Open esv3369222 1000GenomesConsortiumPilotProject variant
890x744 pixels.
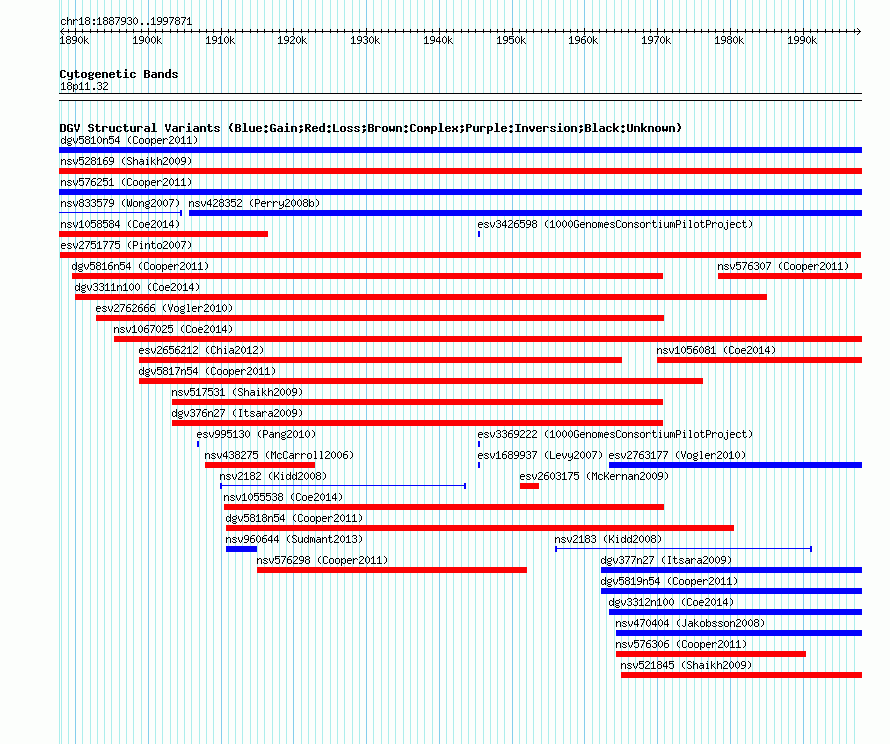[x=615, y=434]
